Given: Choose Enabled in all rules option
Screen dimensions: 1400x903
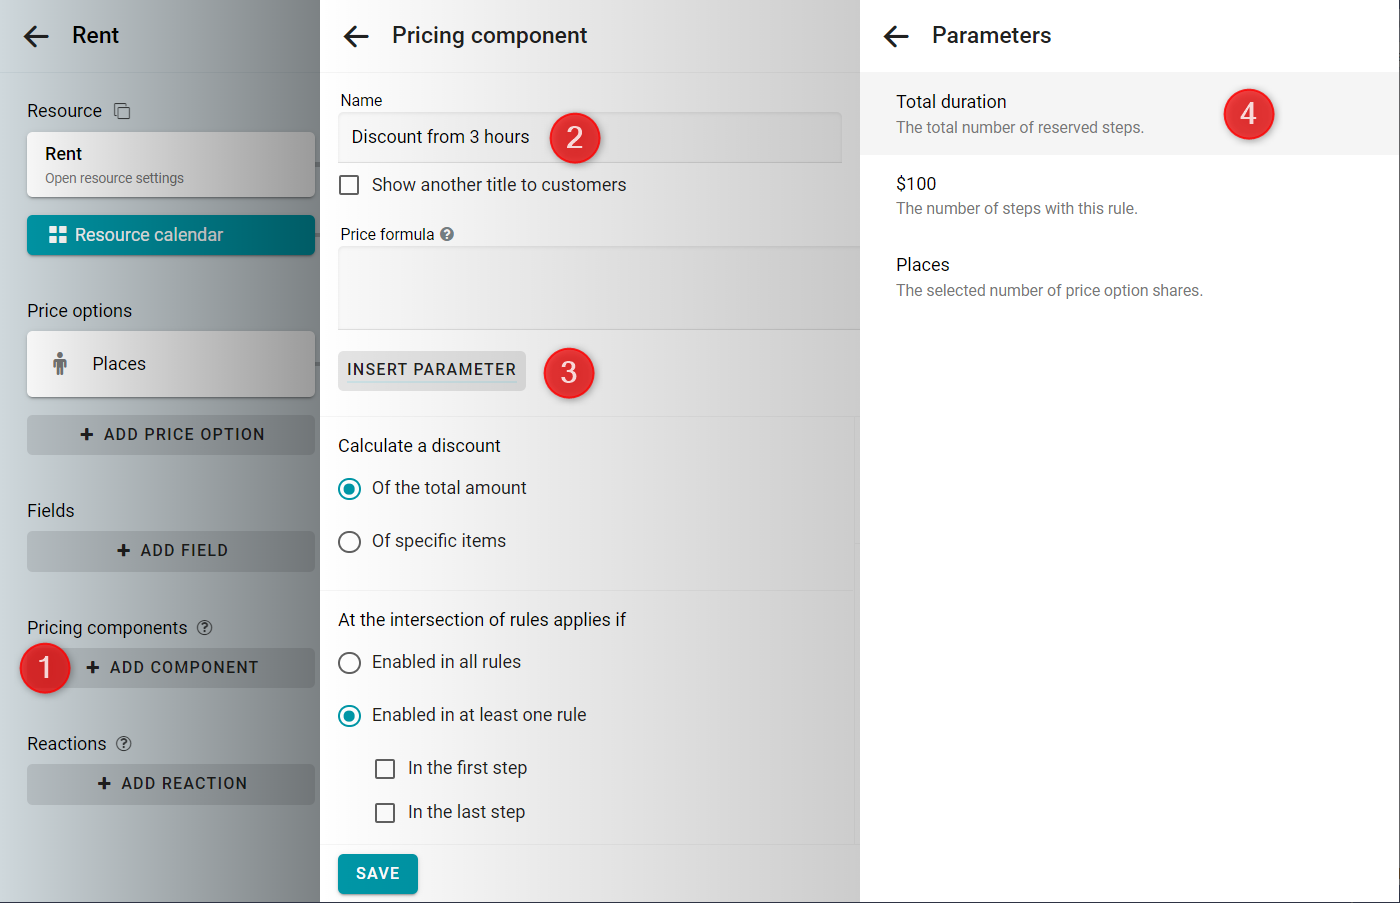Looking at the screenshot, I should tap(349, 662).
